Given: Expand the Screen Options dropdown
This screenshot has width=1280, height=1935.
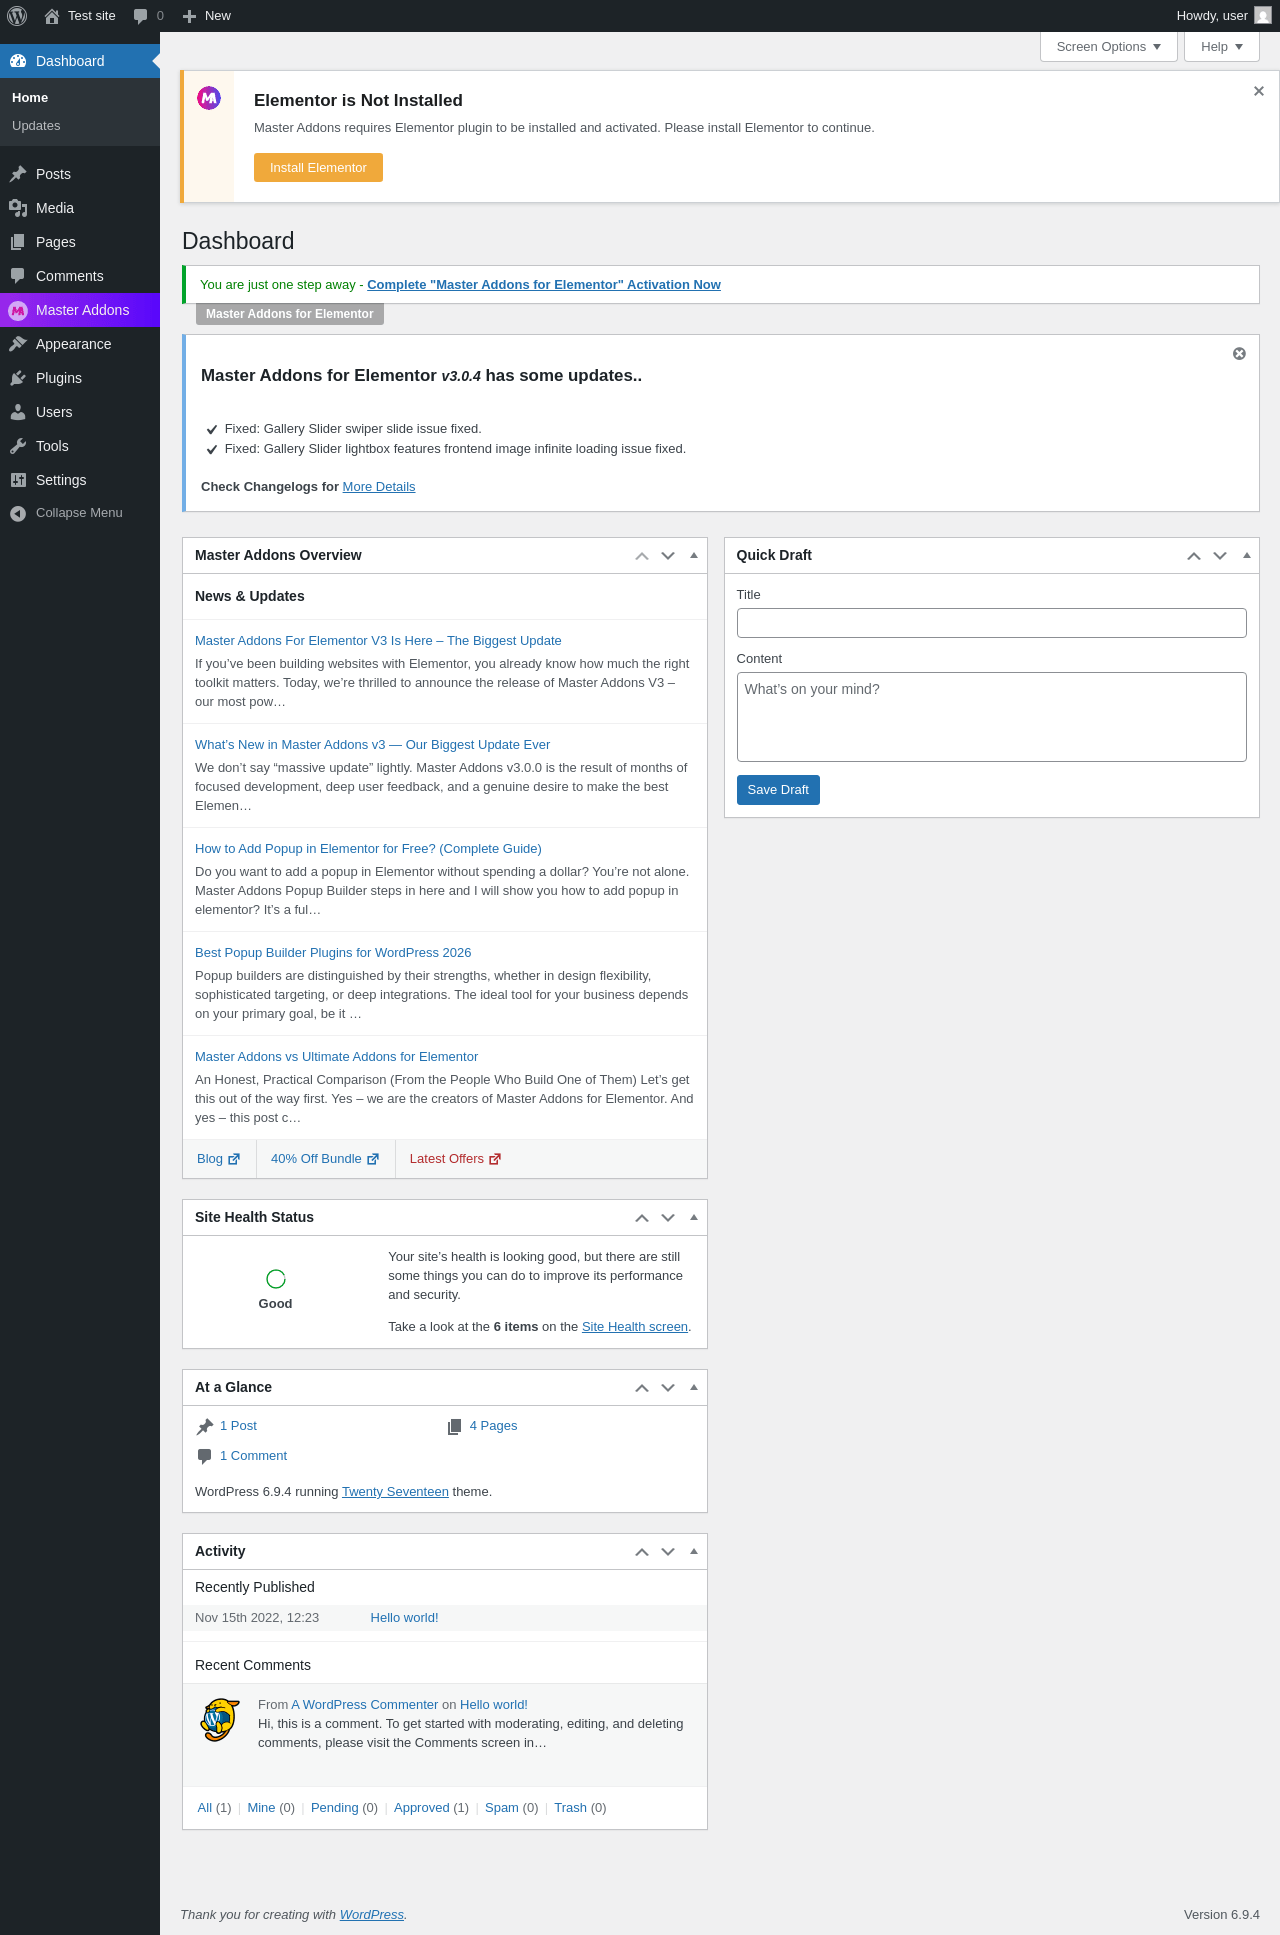Looking at the screenshot, I should click(x=1108, y=47).
